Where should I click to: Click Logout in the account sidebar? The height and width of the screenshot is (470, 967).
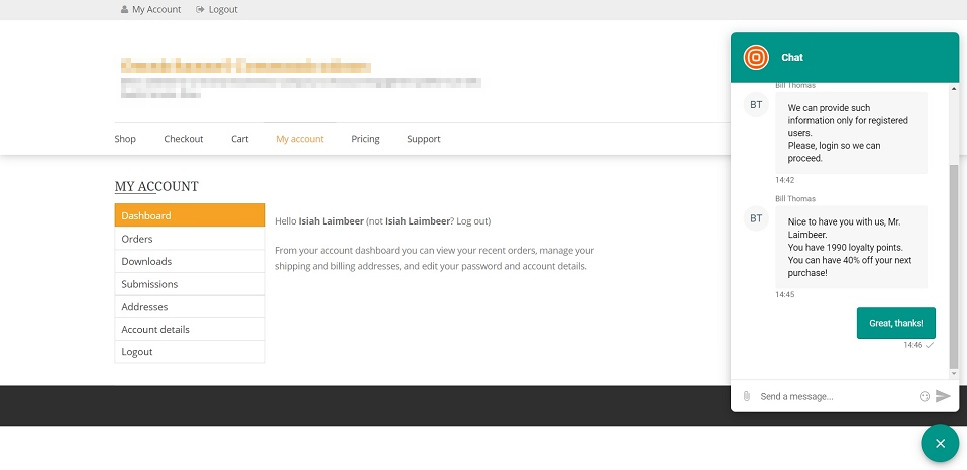[x=190, y=352]
